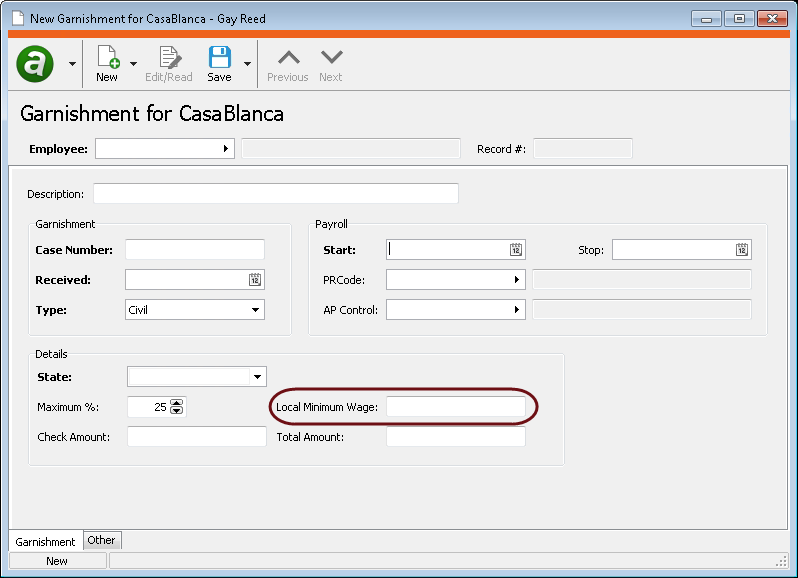The width and height of the screenshot is (798, 578).
Task: Open the Start date calendar picker
Action: click(516, 250)
